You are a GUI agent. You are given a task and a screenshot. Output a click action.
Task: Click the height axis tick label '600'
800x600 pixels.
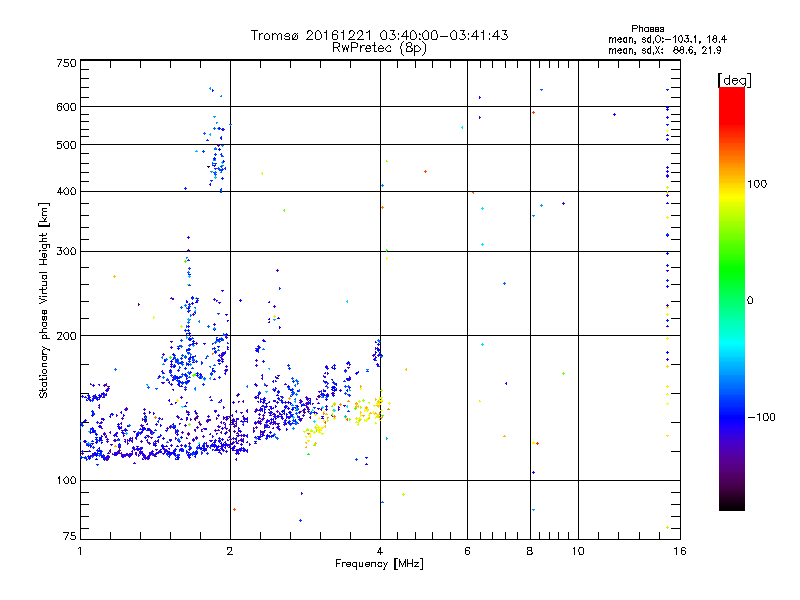pos(66,107)
